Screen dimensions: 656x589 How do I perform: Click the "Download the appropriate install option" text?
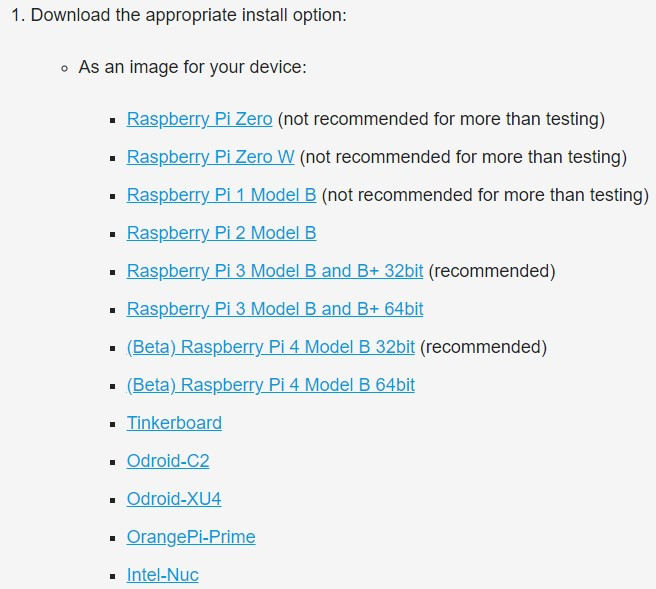click(189, 15)
